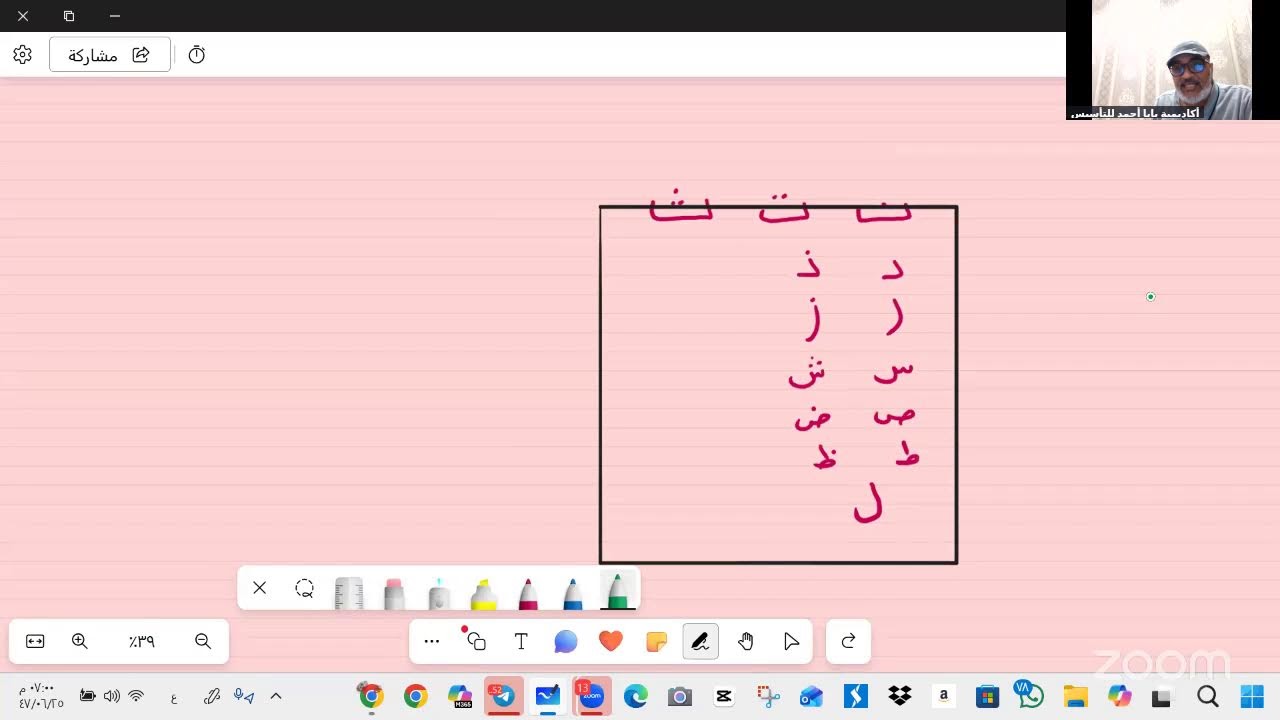This screenshot has height=720, width=1280.
Task: Open more options ellipsis menu
Action: (432, 642)
